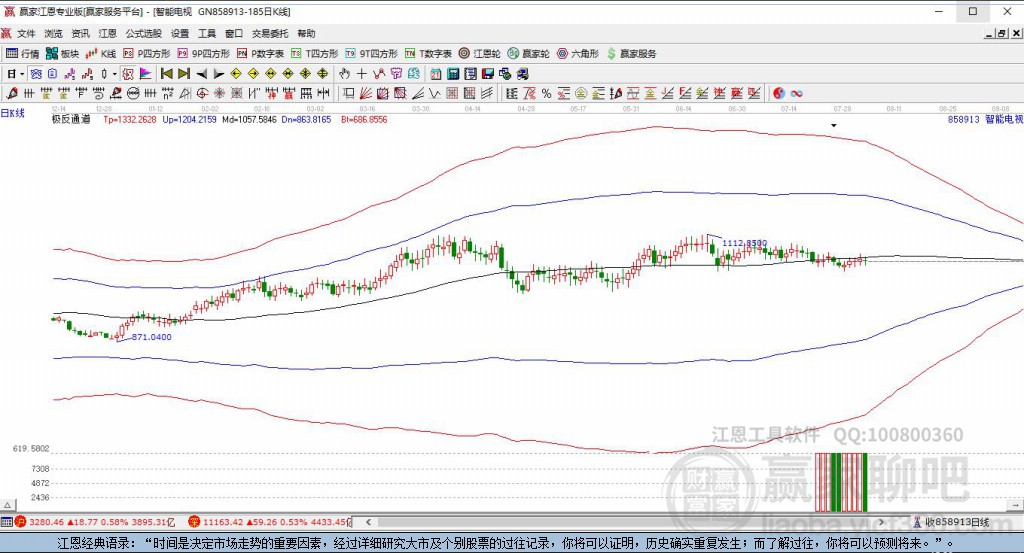This screenshot has height=553, width=1024.
Task: Click the yin-yang circle icon
Action: (x=778, y=93)
